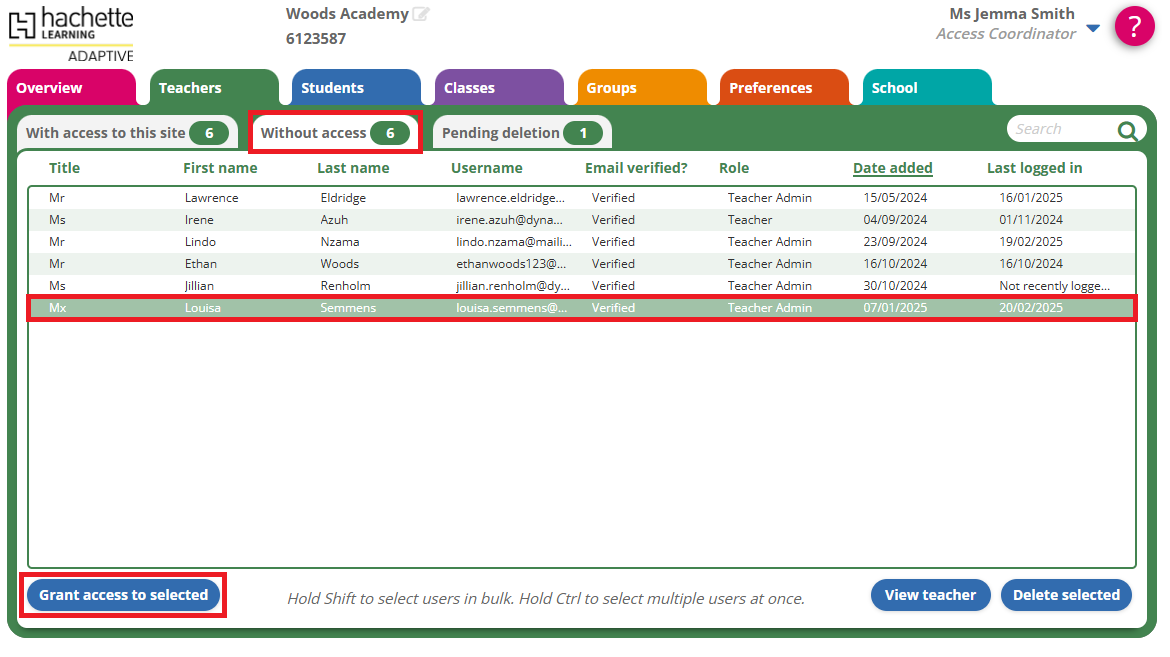Open the Classes tab

[x=469, y=88]
